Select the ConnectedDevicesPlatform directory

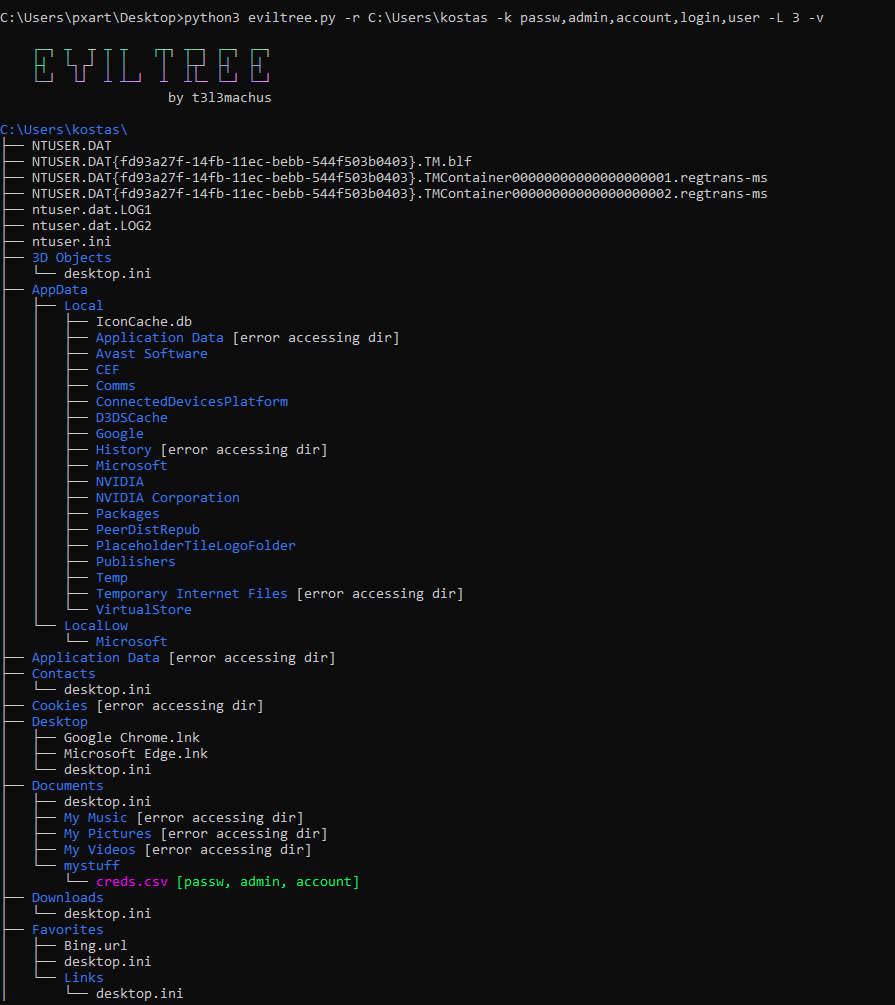(192, 402)
